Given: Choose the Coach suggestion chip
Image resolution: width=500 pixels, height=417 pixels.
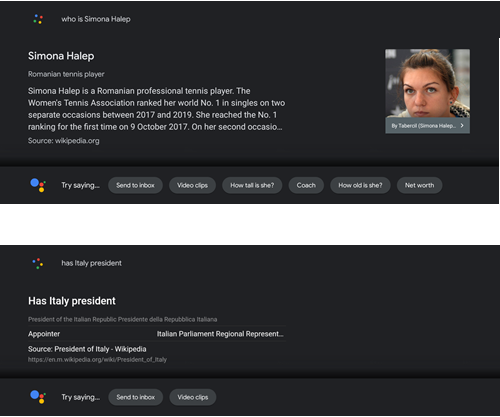Looking at the screenshot, I should click(x=306, y=185).
